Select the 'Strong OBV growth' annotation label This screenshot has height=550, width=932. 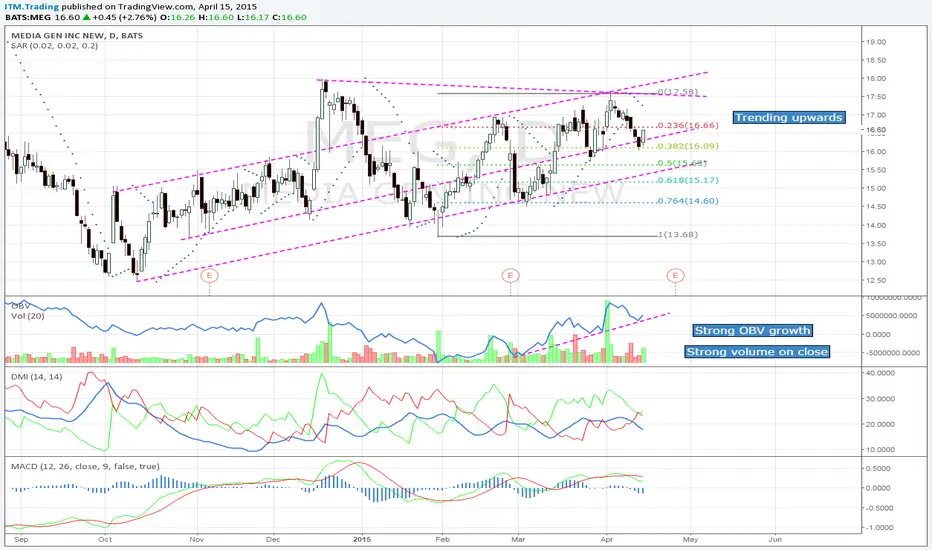[752, 331]
